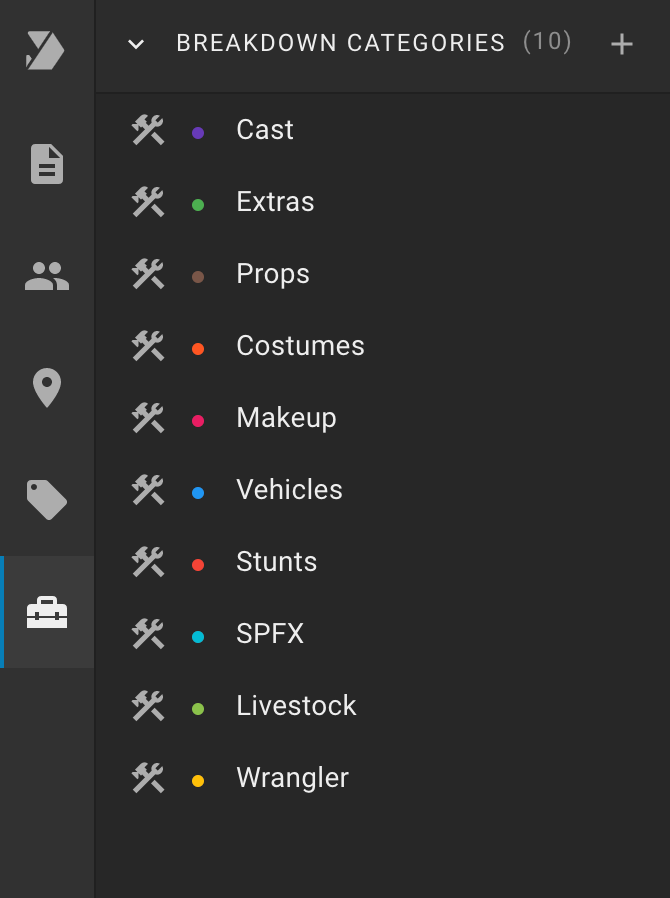Click the category count (10) label

pyautogui.click(x=547, y=42)
